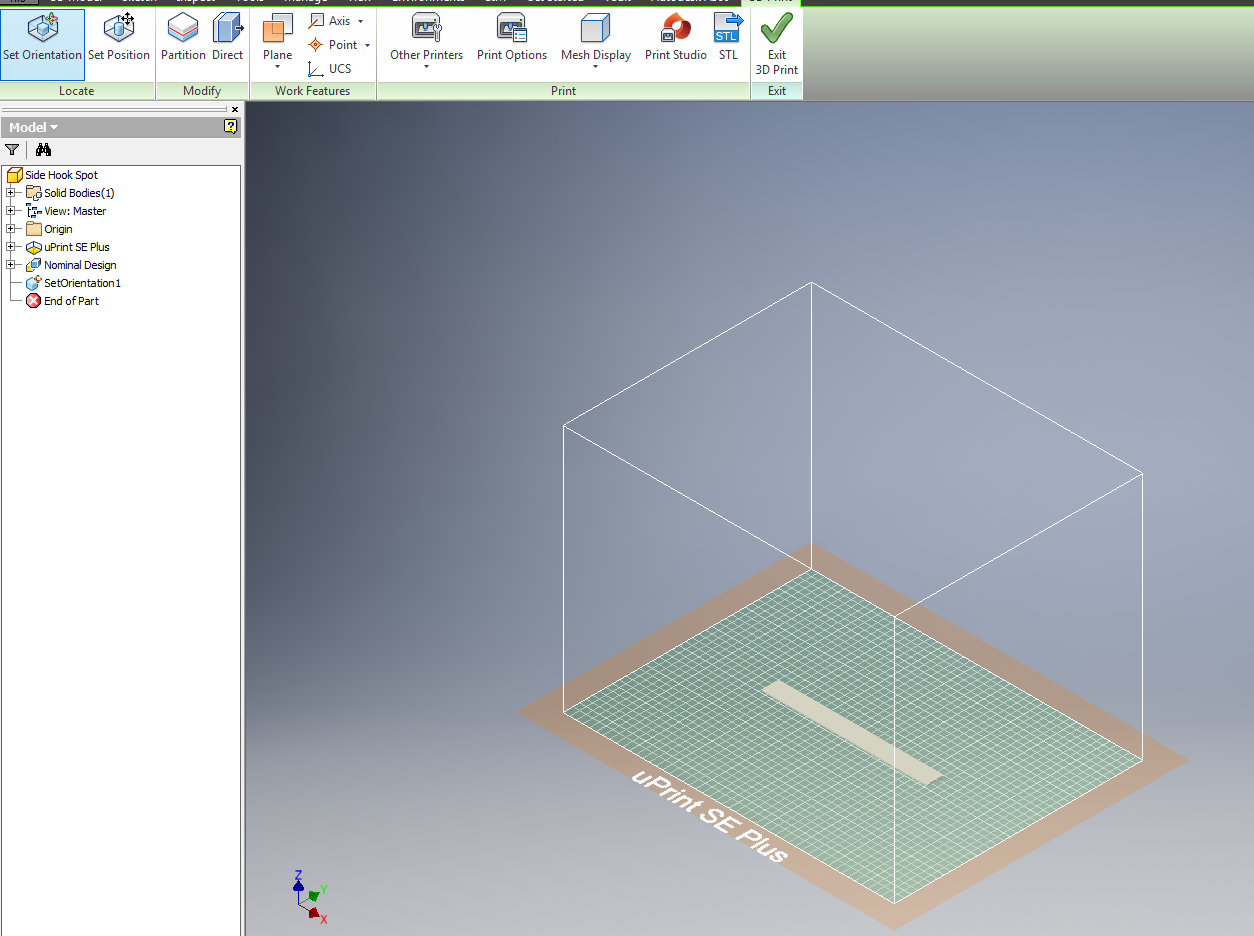The height and width of the screenshot is (936, 1254).
Task: Expand the Nominal Design node
Action: point(10,265)
